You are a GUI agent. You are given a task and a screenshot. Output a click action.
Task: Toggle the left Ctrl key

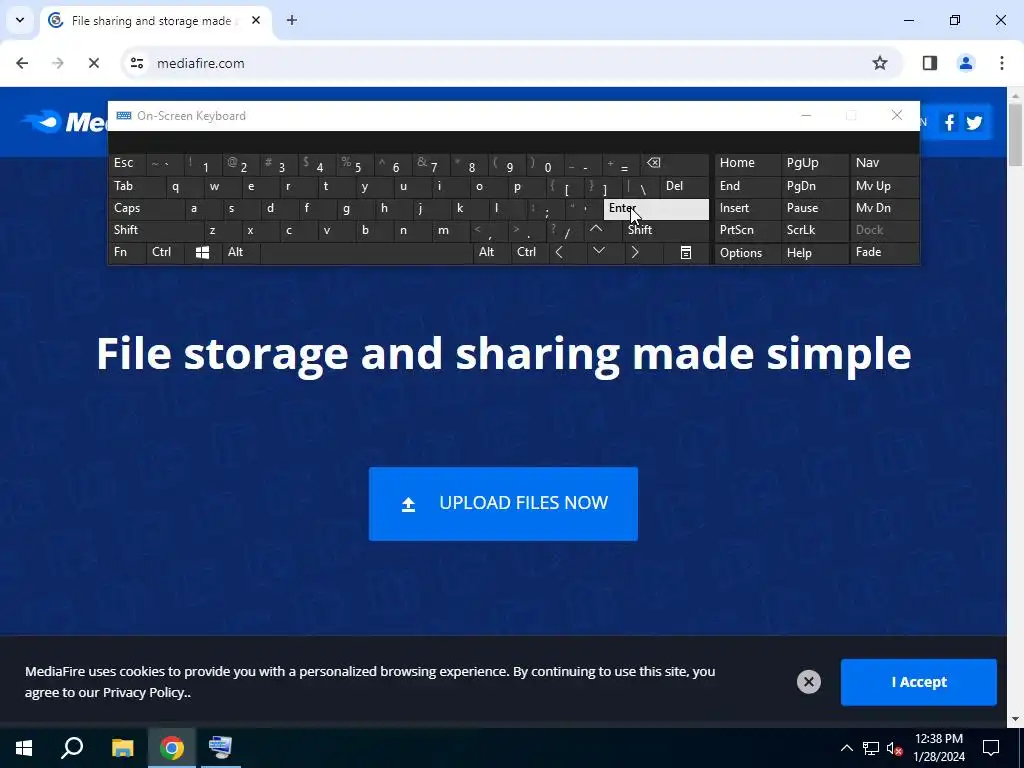[x=165, y=253]
